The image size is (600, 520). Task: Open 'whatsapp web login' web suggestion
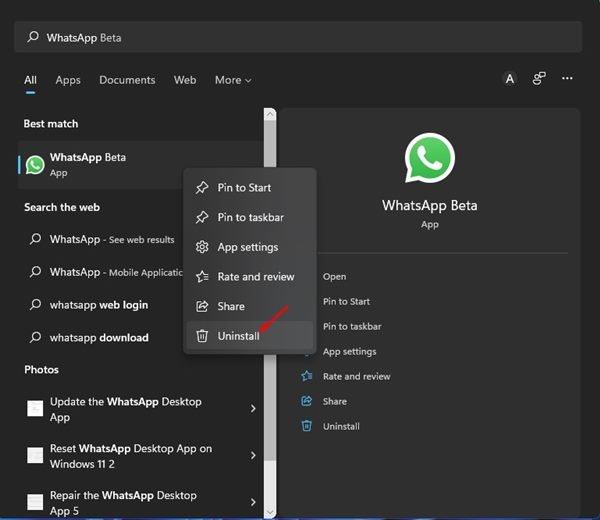(x=99, y=305)
